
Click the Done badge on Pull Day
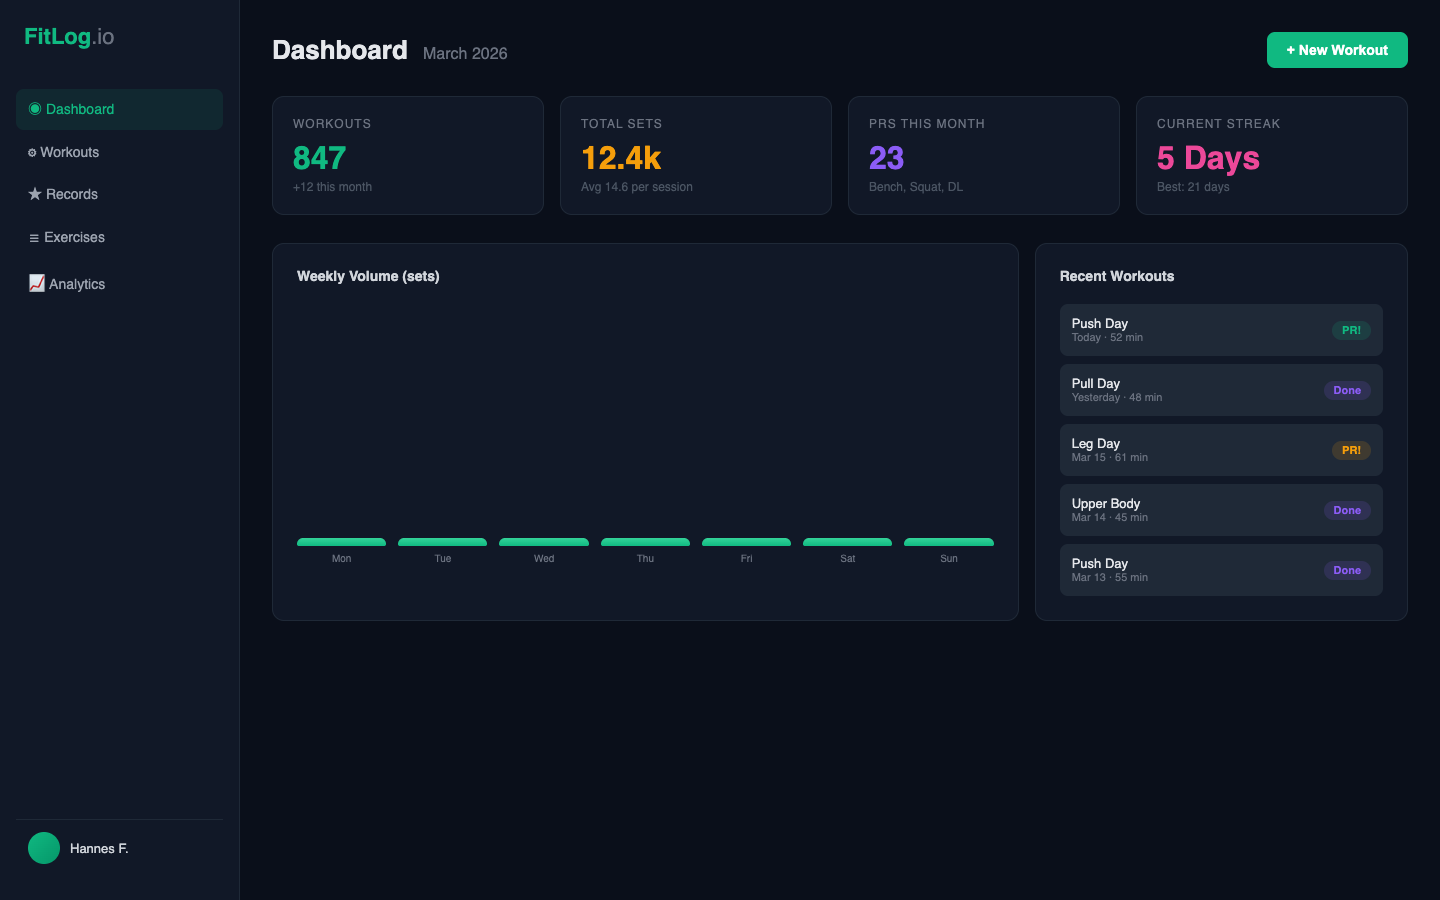1347,390
